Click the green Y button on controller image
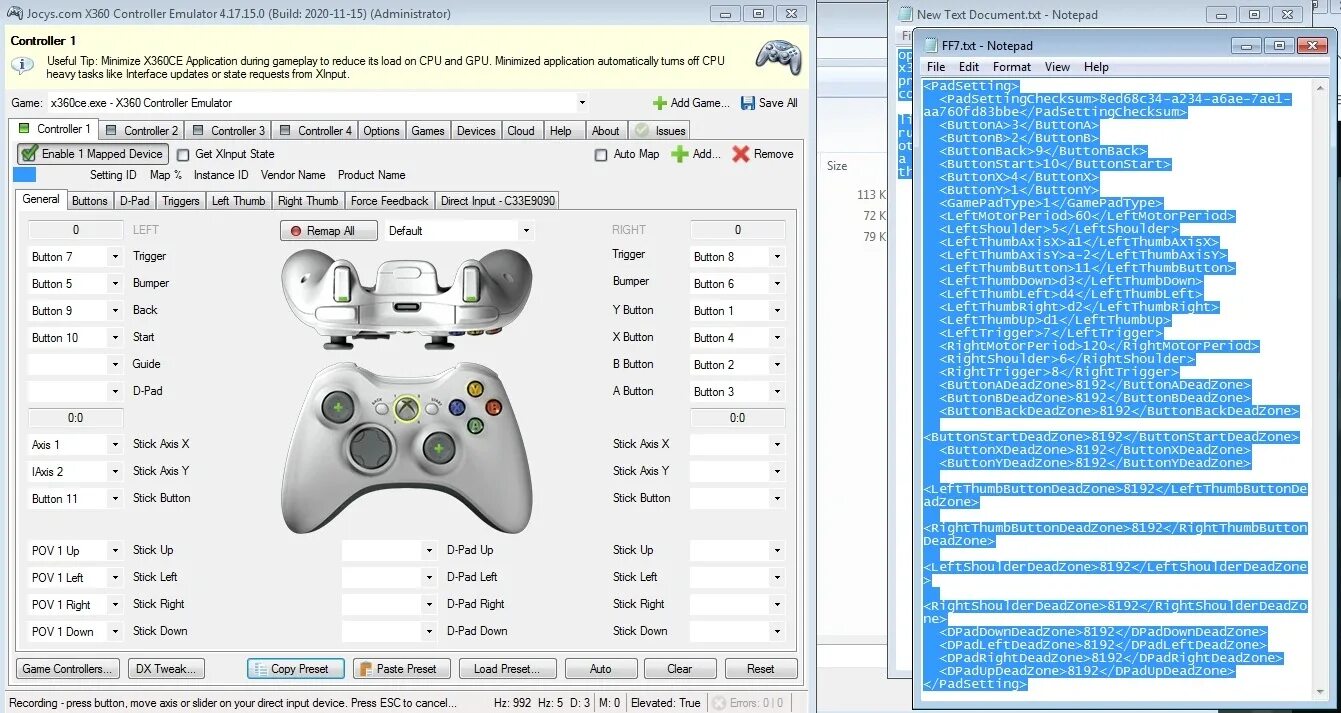1341x713 pixels. tap(476, 388)
